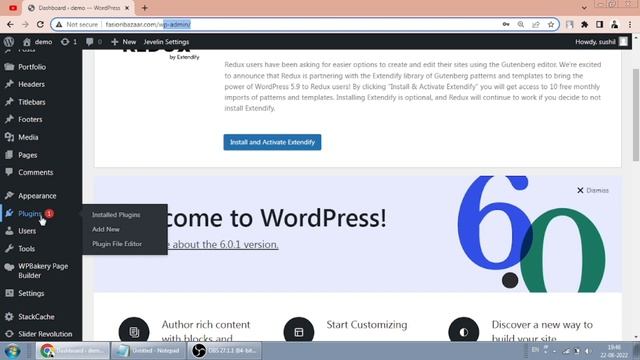
Task: Click the Users icon in sidebar
Action: pos(9,231)
